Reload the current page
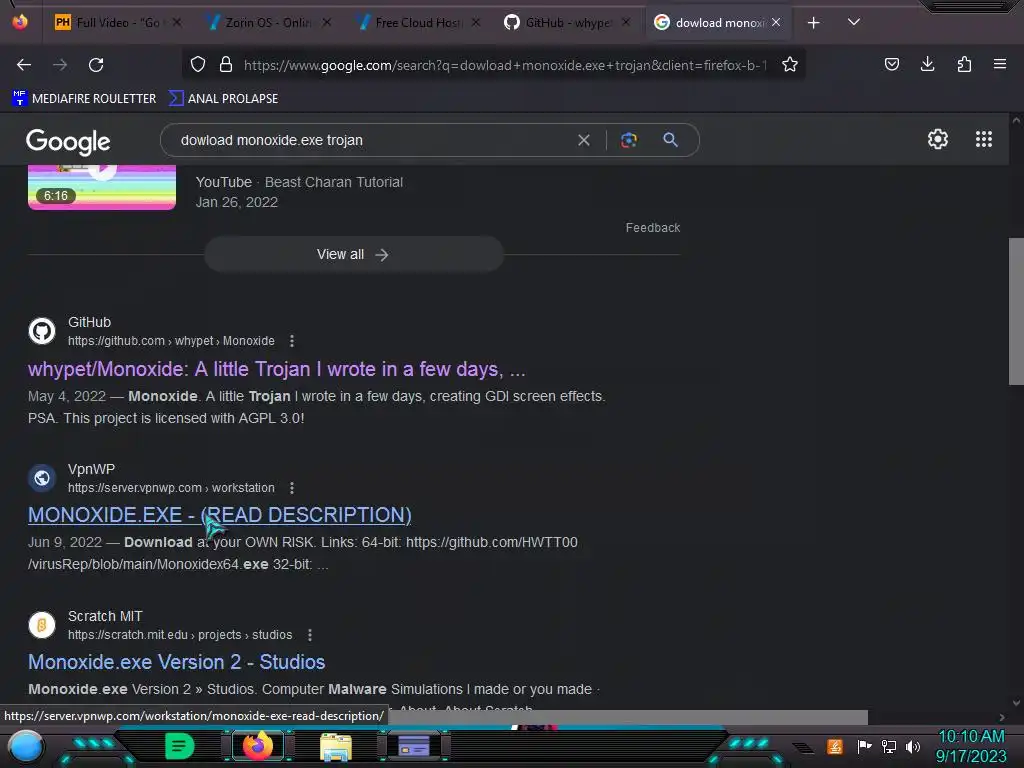 (96, 65)
